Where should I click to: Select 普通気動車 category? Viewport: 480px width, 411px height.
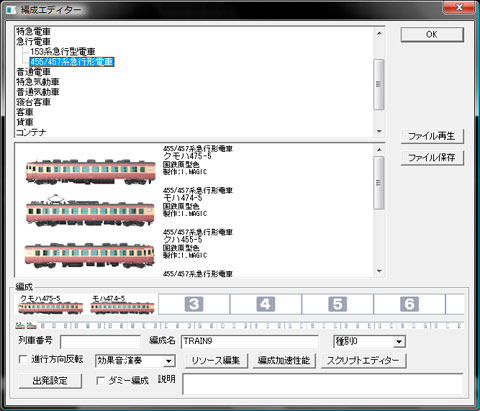pyautogui.click(x=38, y=92)
